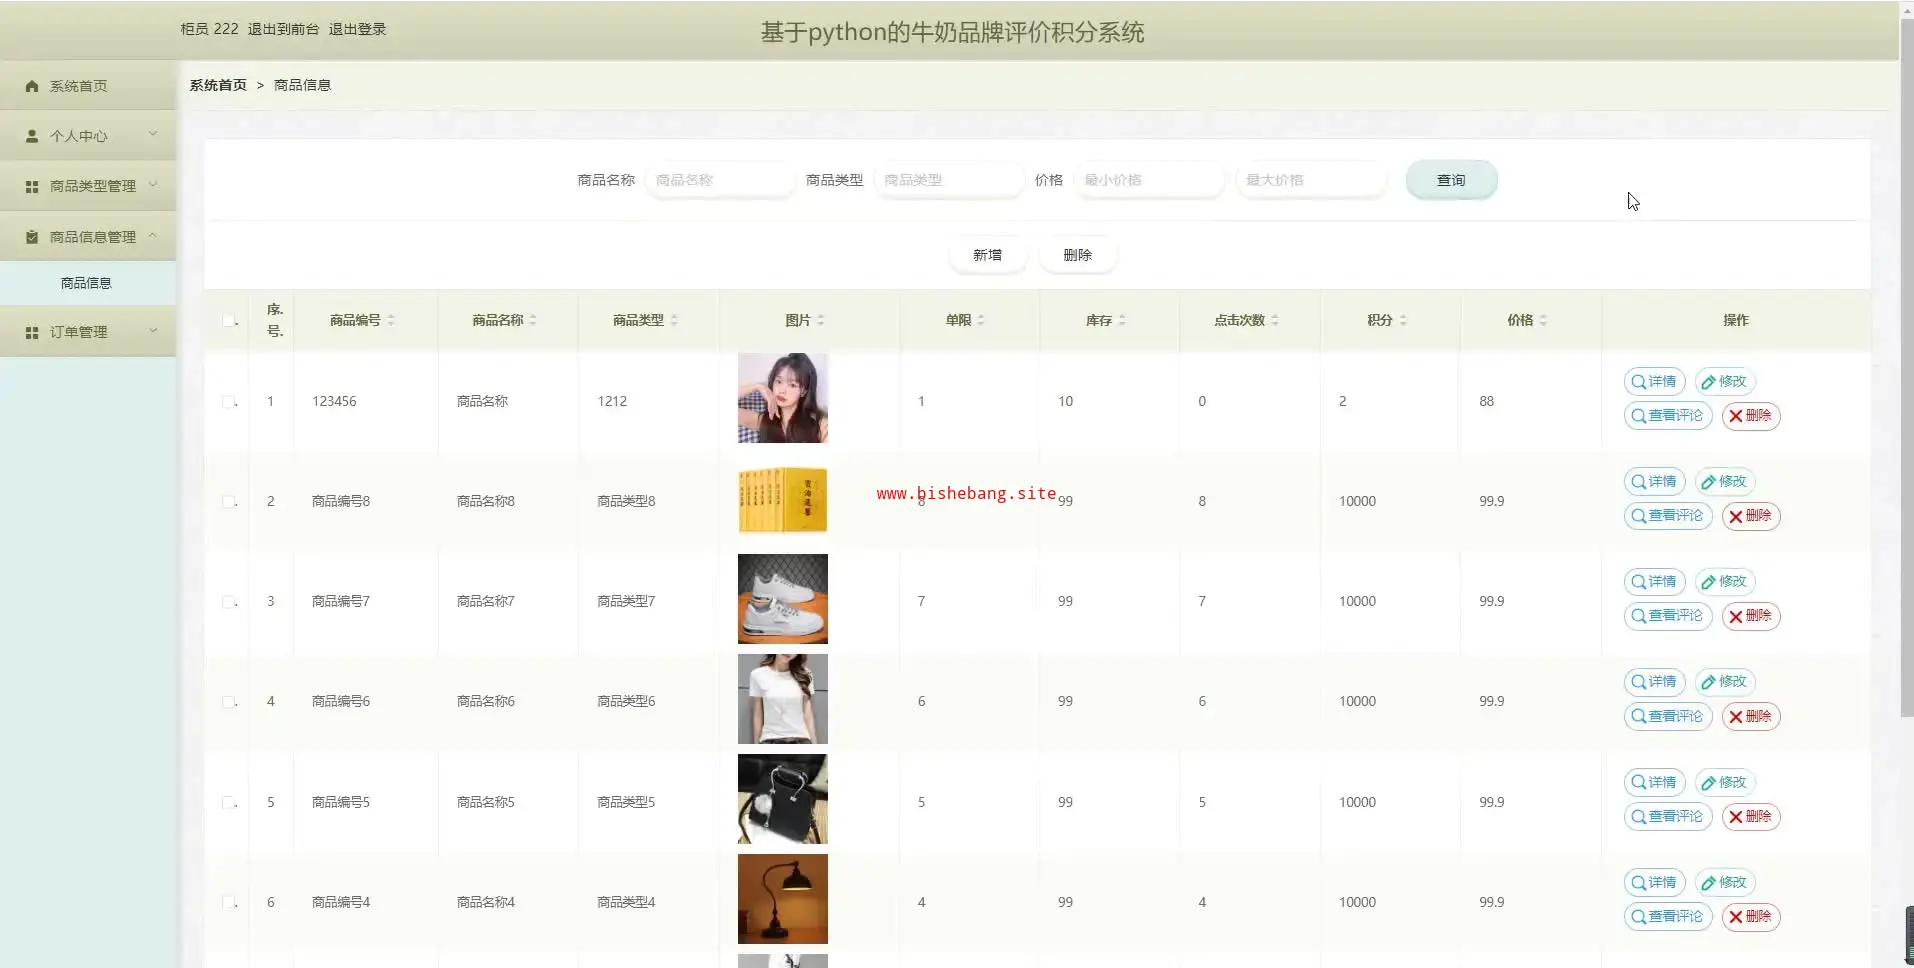1914x968 pixels.
Task: Click the white sneaker product thumbnail
Action: click(782, 599)
